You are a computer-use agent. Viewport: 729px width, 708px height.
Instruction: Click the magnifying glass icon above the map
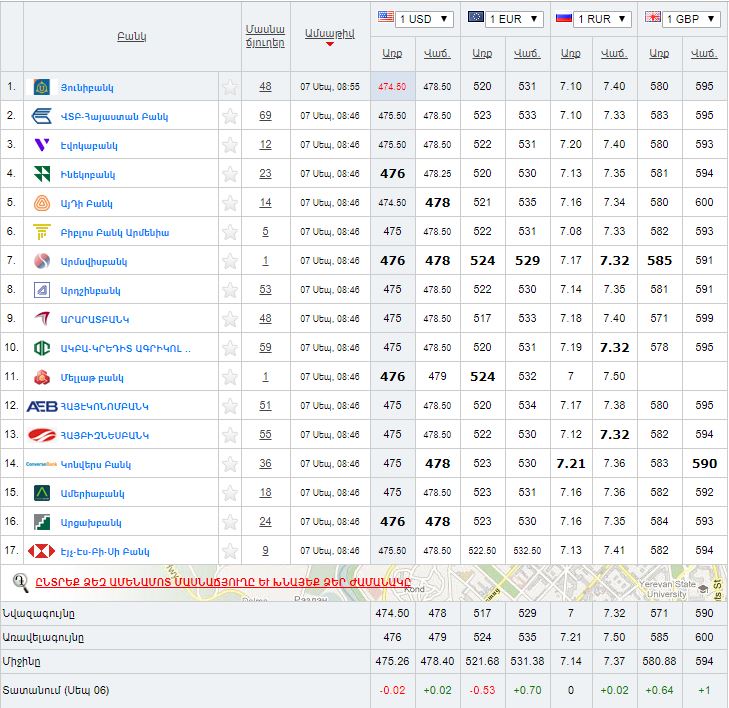click(x=19, y=581)
